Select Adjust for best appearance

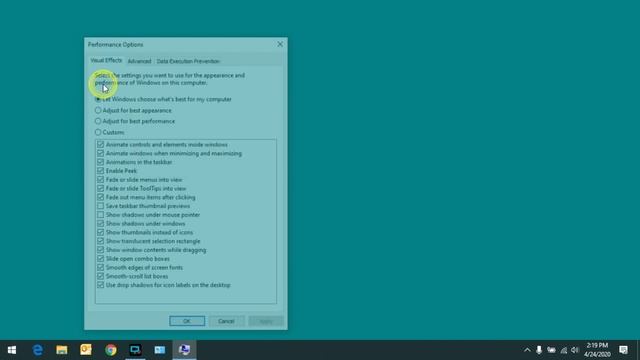[x=133, y=110]
